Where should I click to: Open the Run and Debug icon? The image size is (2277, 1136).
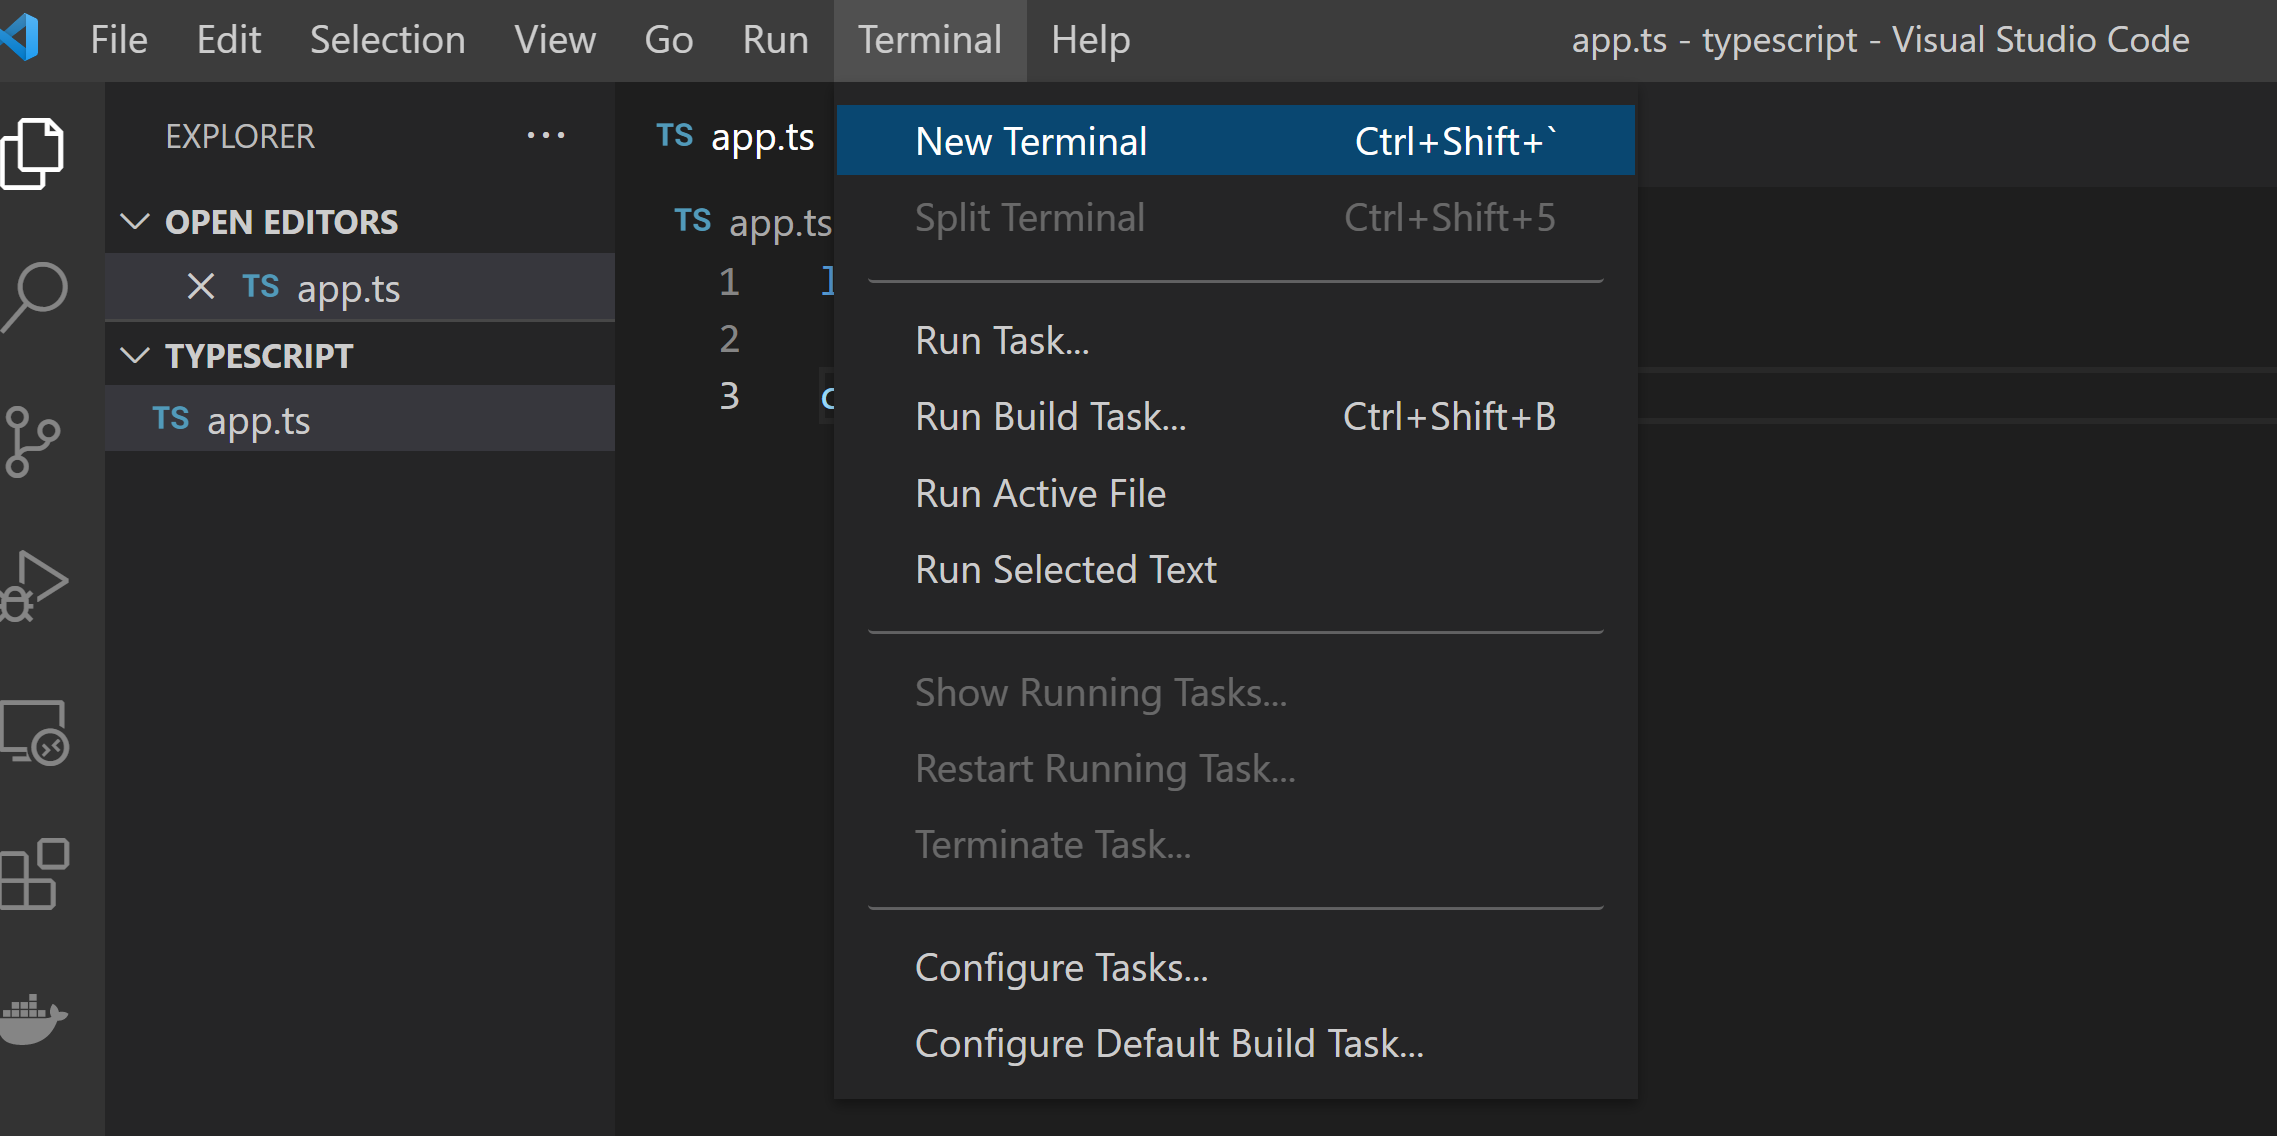pyautogui.click(x=34, y=584)
